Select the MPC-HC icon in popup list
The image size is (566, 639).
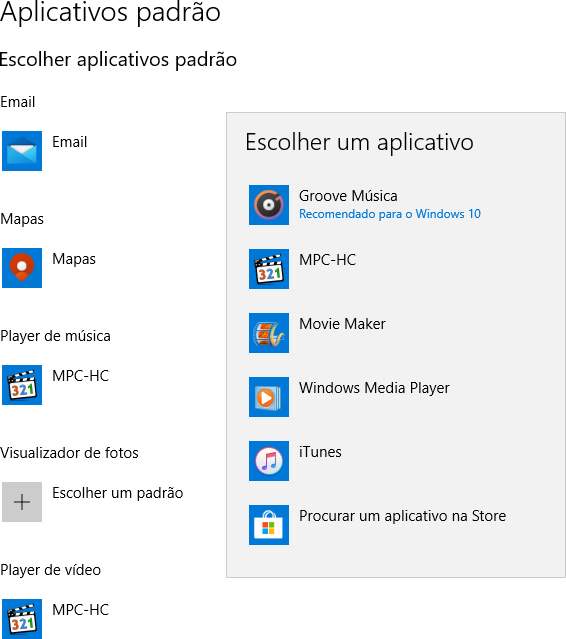(269, 269)
